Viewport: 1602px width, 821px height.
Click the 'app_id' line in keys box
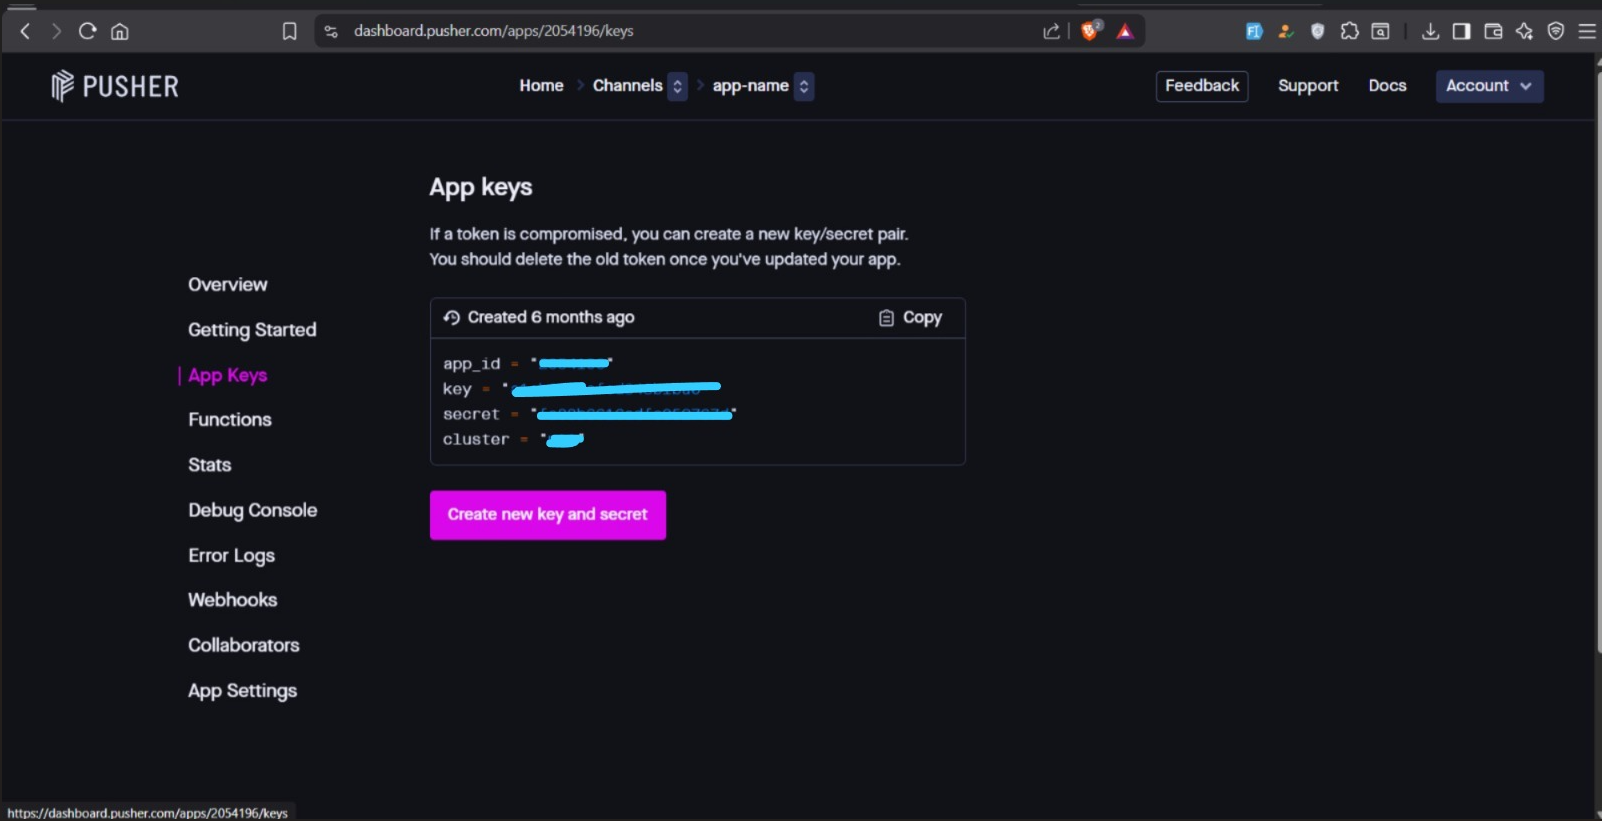pos(528,364)
